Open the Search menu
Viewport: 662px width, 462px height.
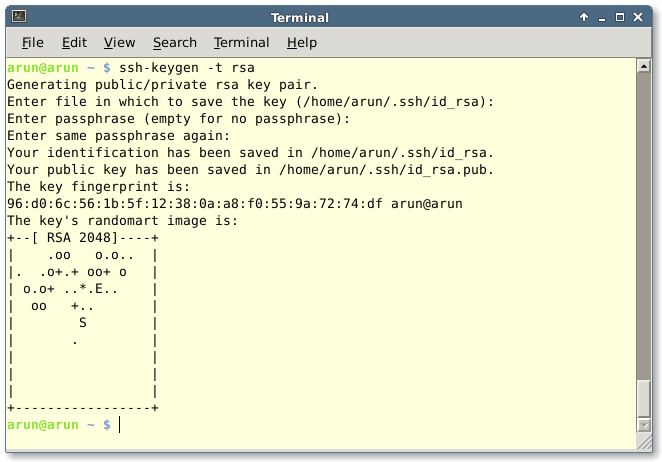(175, 42)
